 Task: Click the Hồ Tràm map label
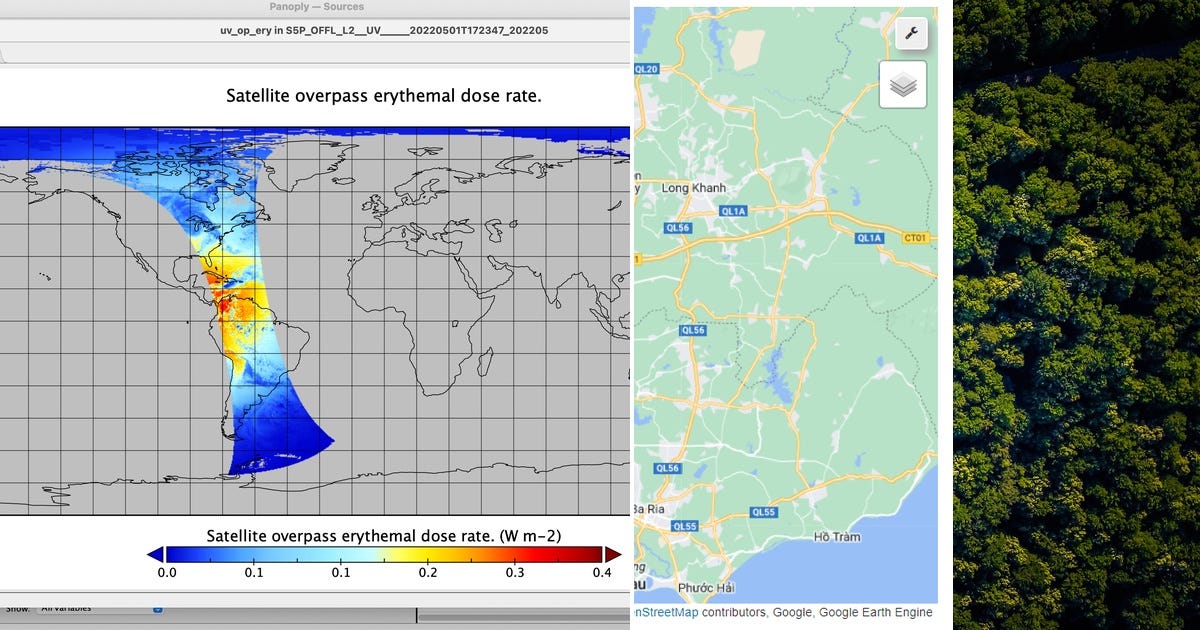(836, 537)
